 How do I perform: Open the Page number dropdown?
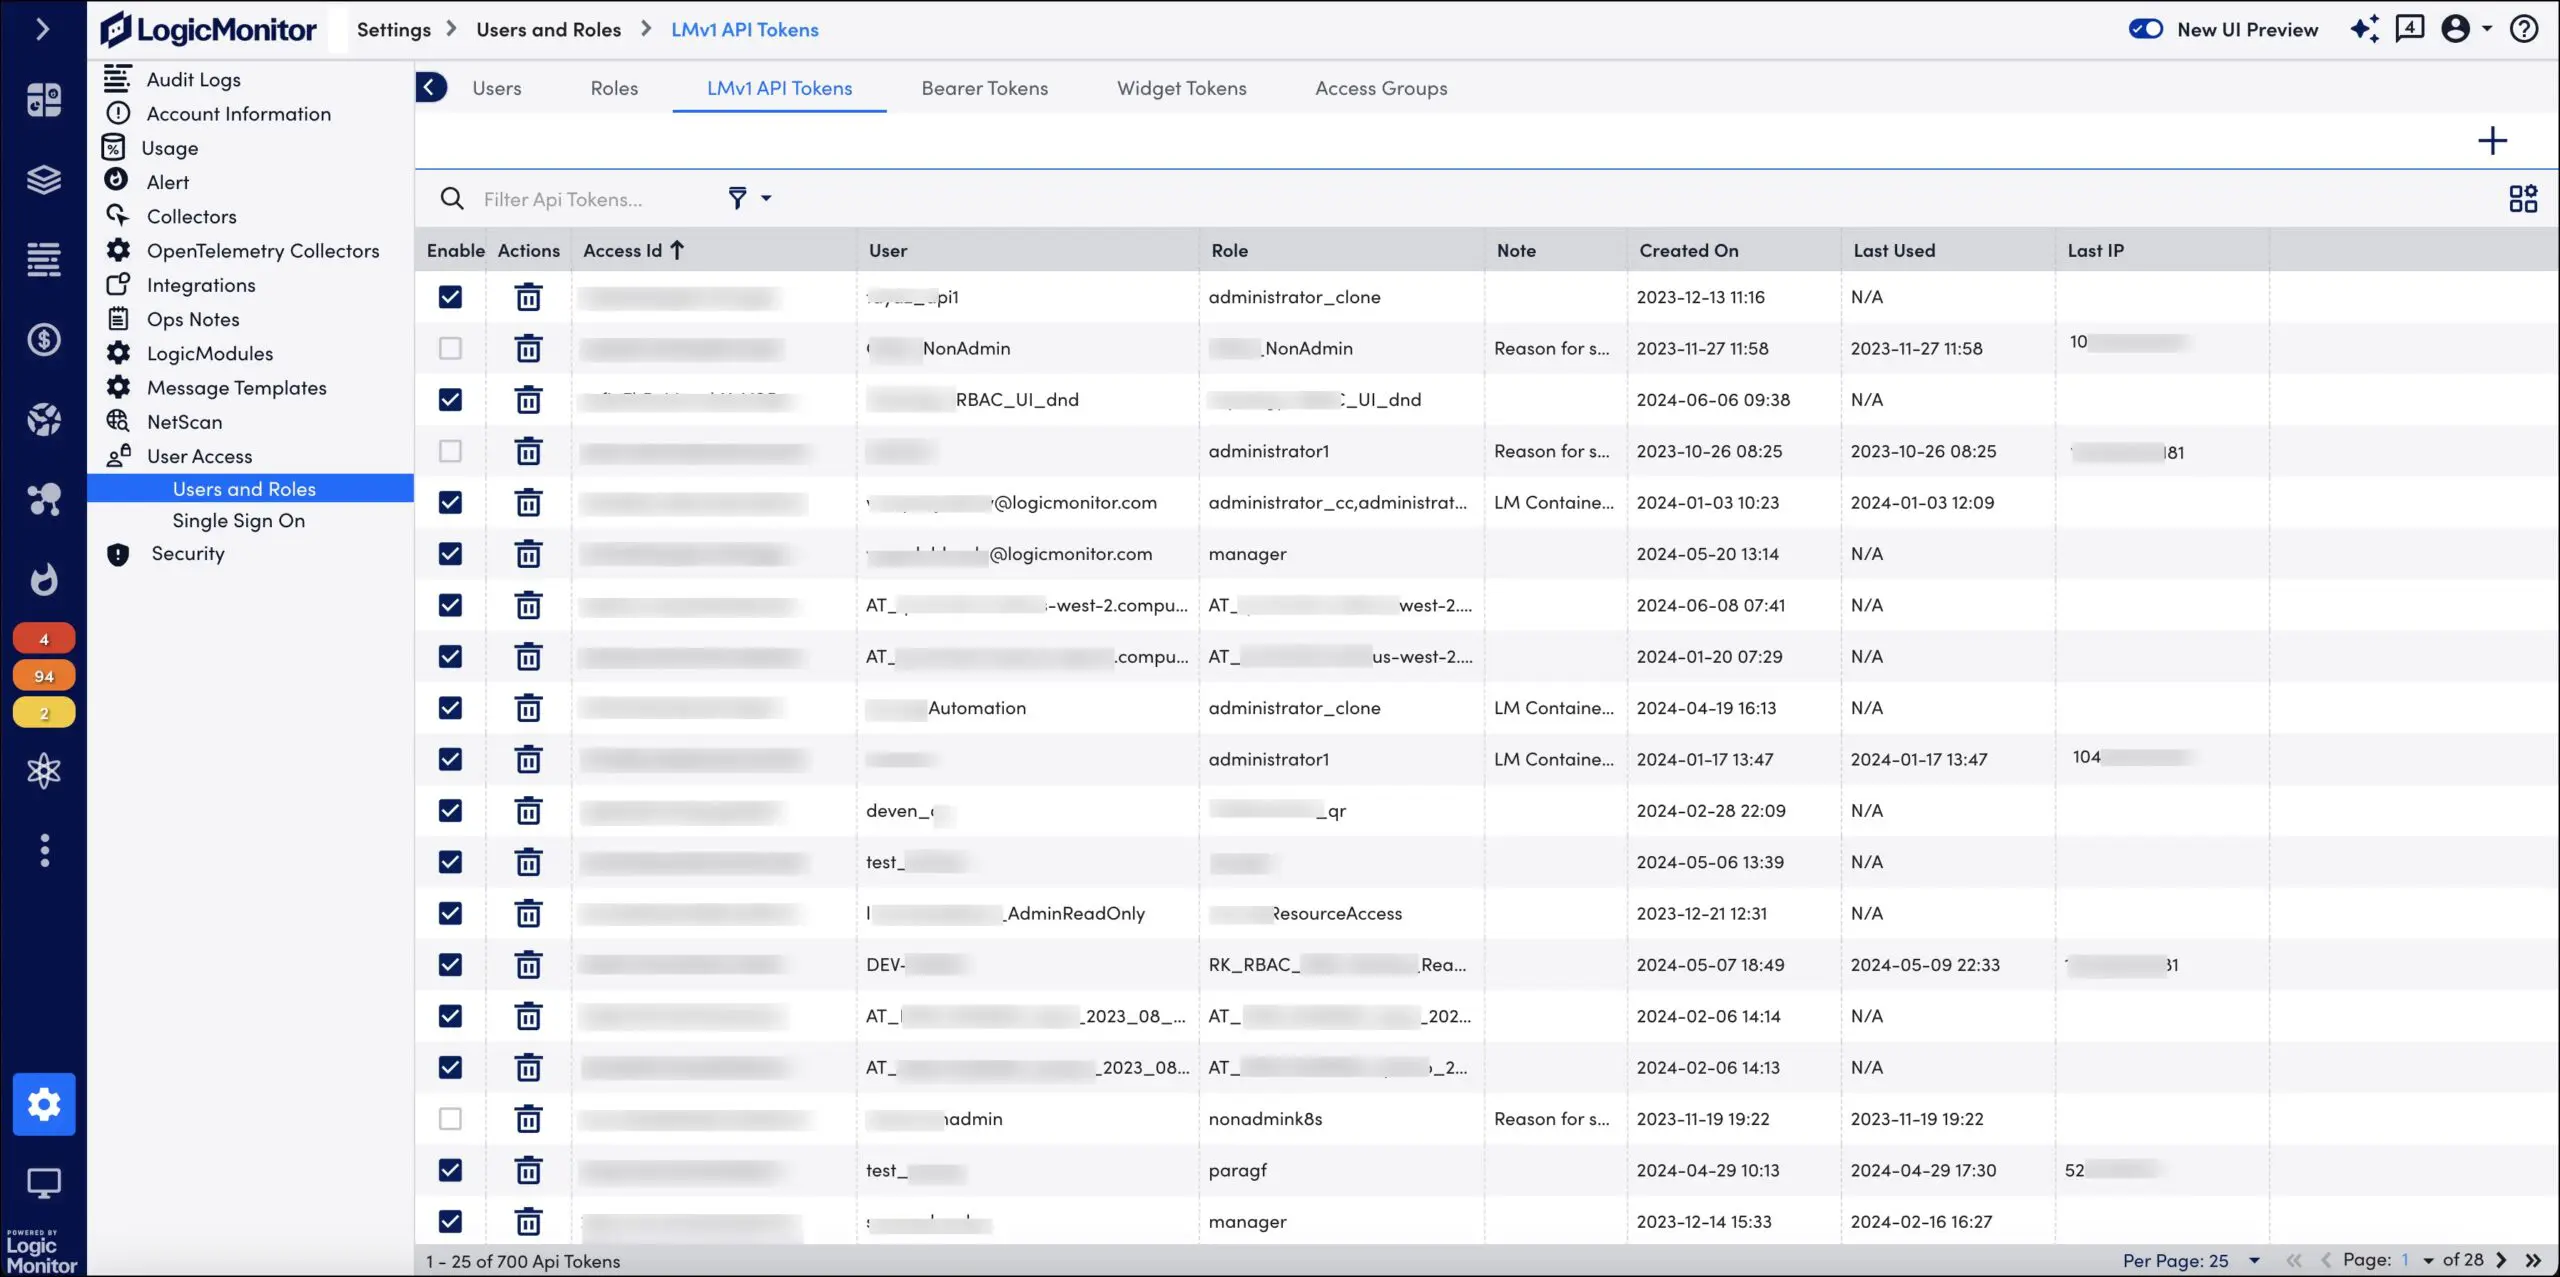point(2418,1261)
